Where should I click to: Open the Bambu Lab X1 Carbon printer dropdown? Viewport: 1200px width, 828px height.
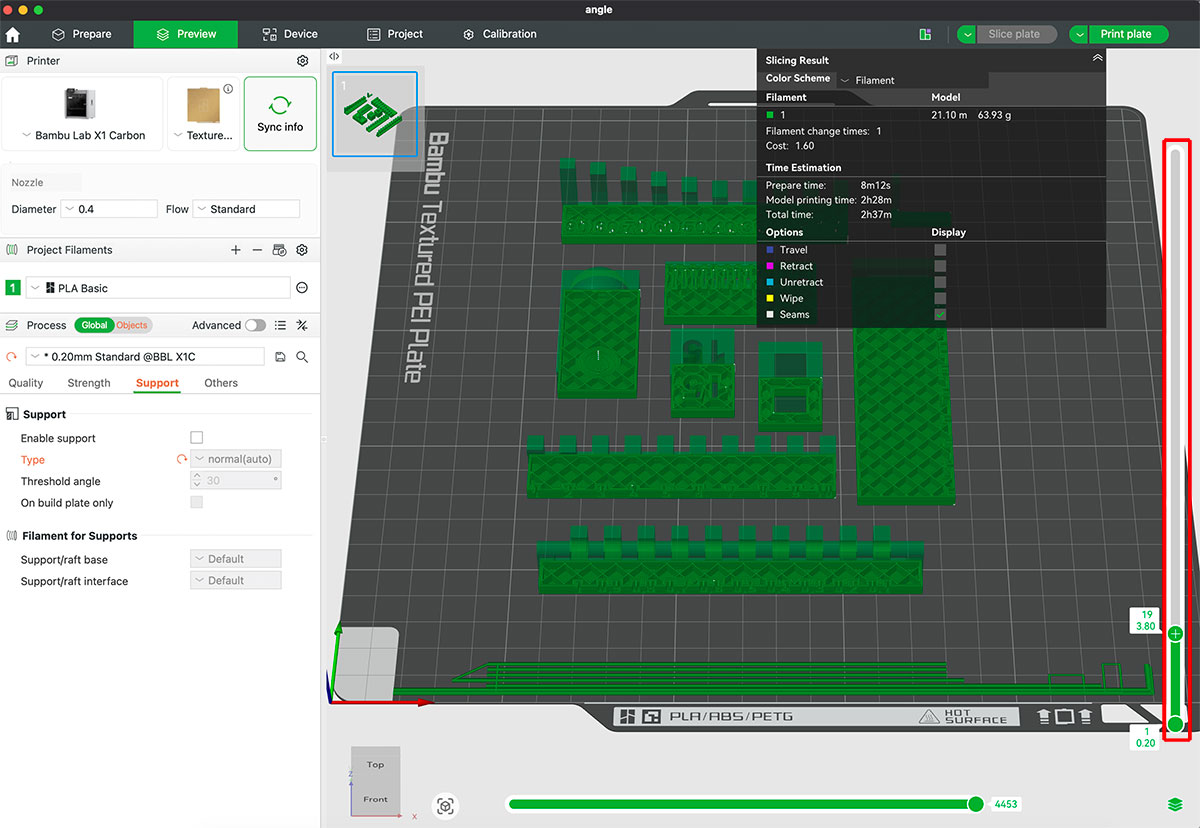[83, 114]
